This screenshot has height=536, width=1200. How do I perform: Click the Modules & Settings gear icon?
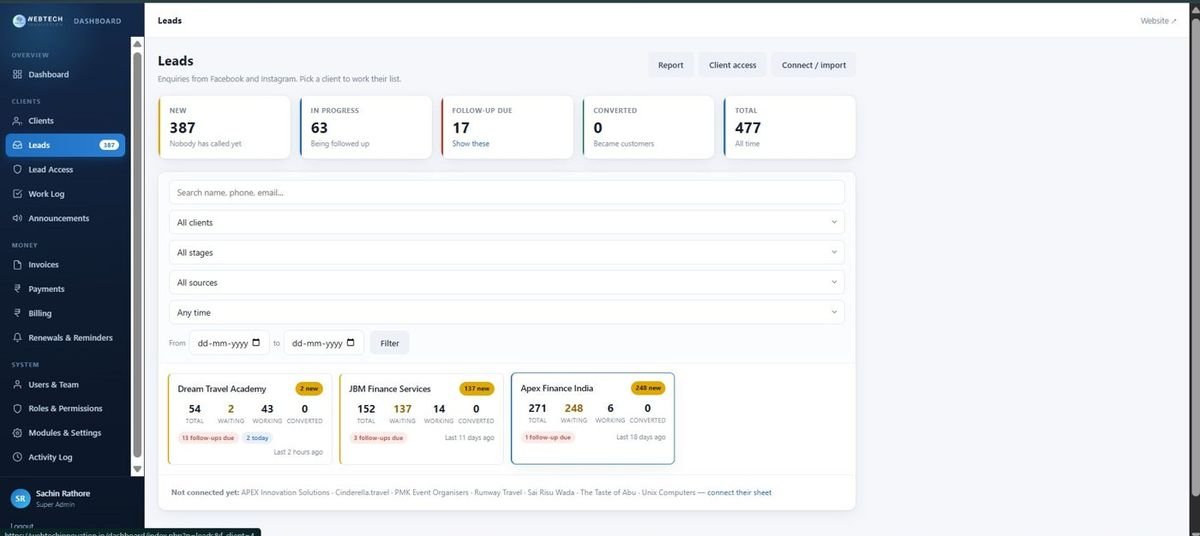pyautogui.click(x=17, y=433)
